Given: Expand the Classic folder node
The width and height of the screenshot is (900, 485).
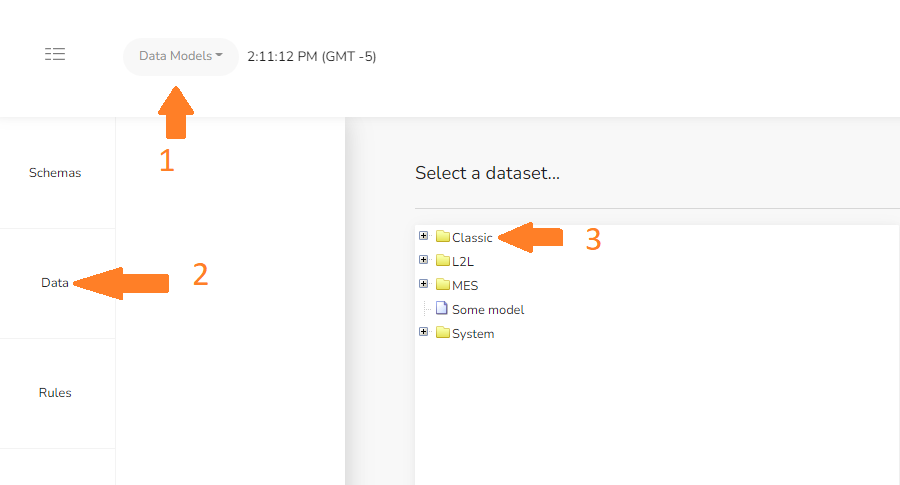Looking at the screenshot, I should pos(424,236).
